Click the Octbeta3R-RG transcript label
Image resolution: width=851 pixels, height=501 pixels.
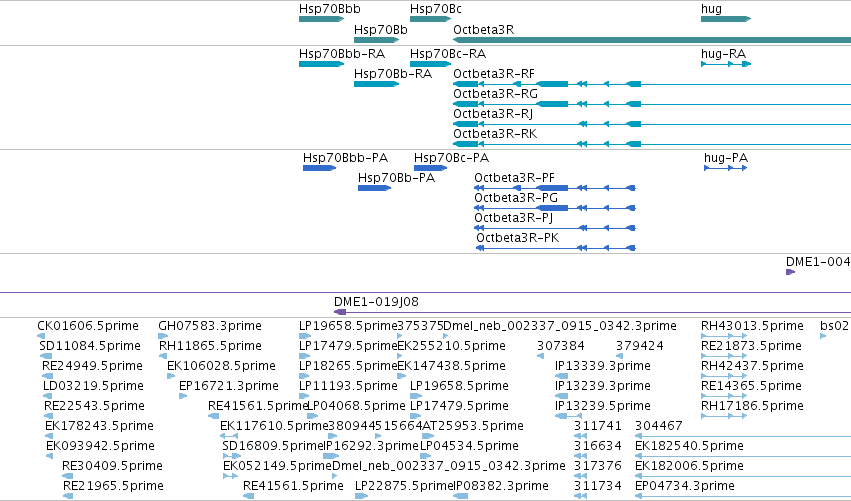(x=496, y=94)
